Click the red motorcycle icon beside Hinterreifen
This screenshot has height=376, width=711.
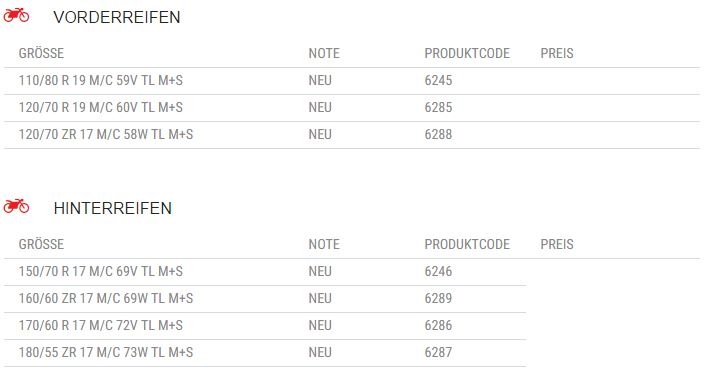pos(16,207)
